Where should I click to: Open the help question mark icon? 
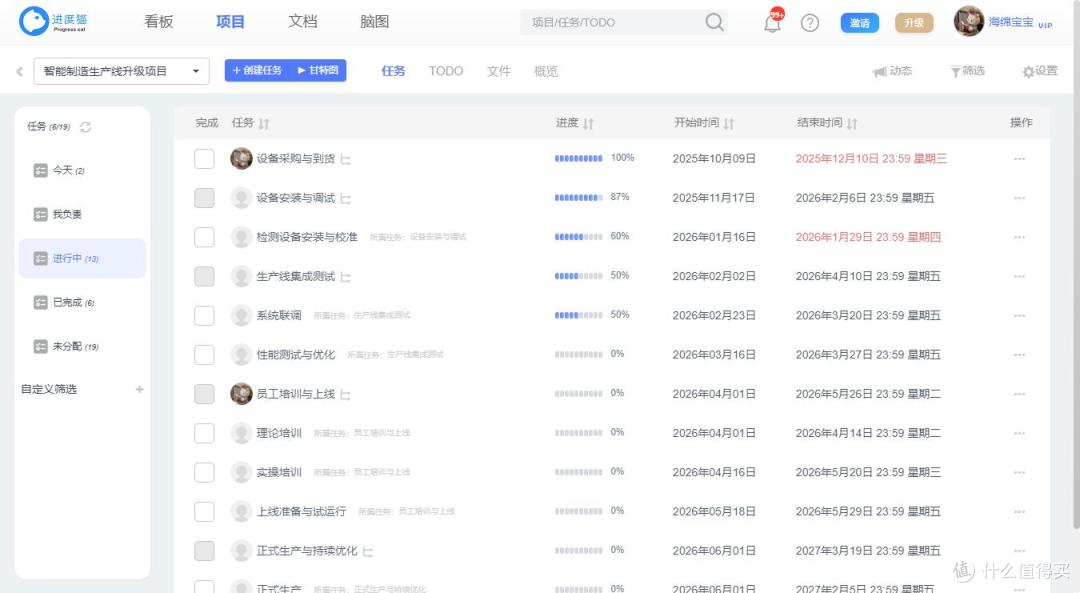[x=810, y=23]
